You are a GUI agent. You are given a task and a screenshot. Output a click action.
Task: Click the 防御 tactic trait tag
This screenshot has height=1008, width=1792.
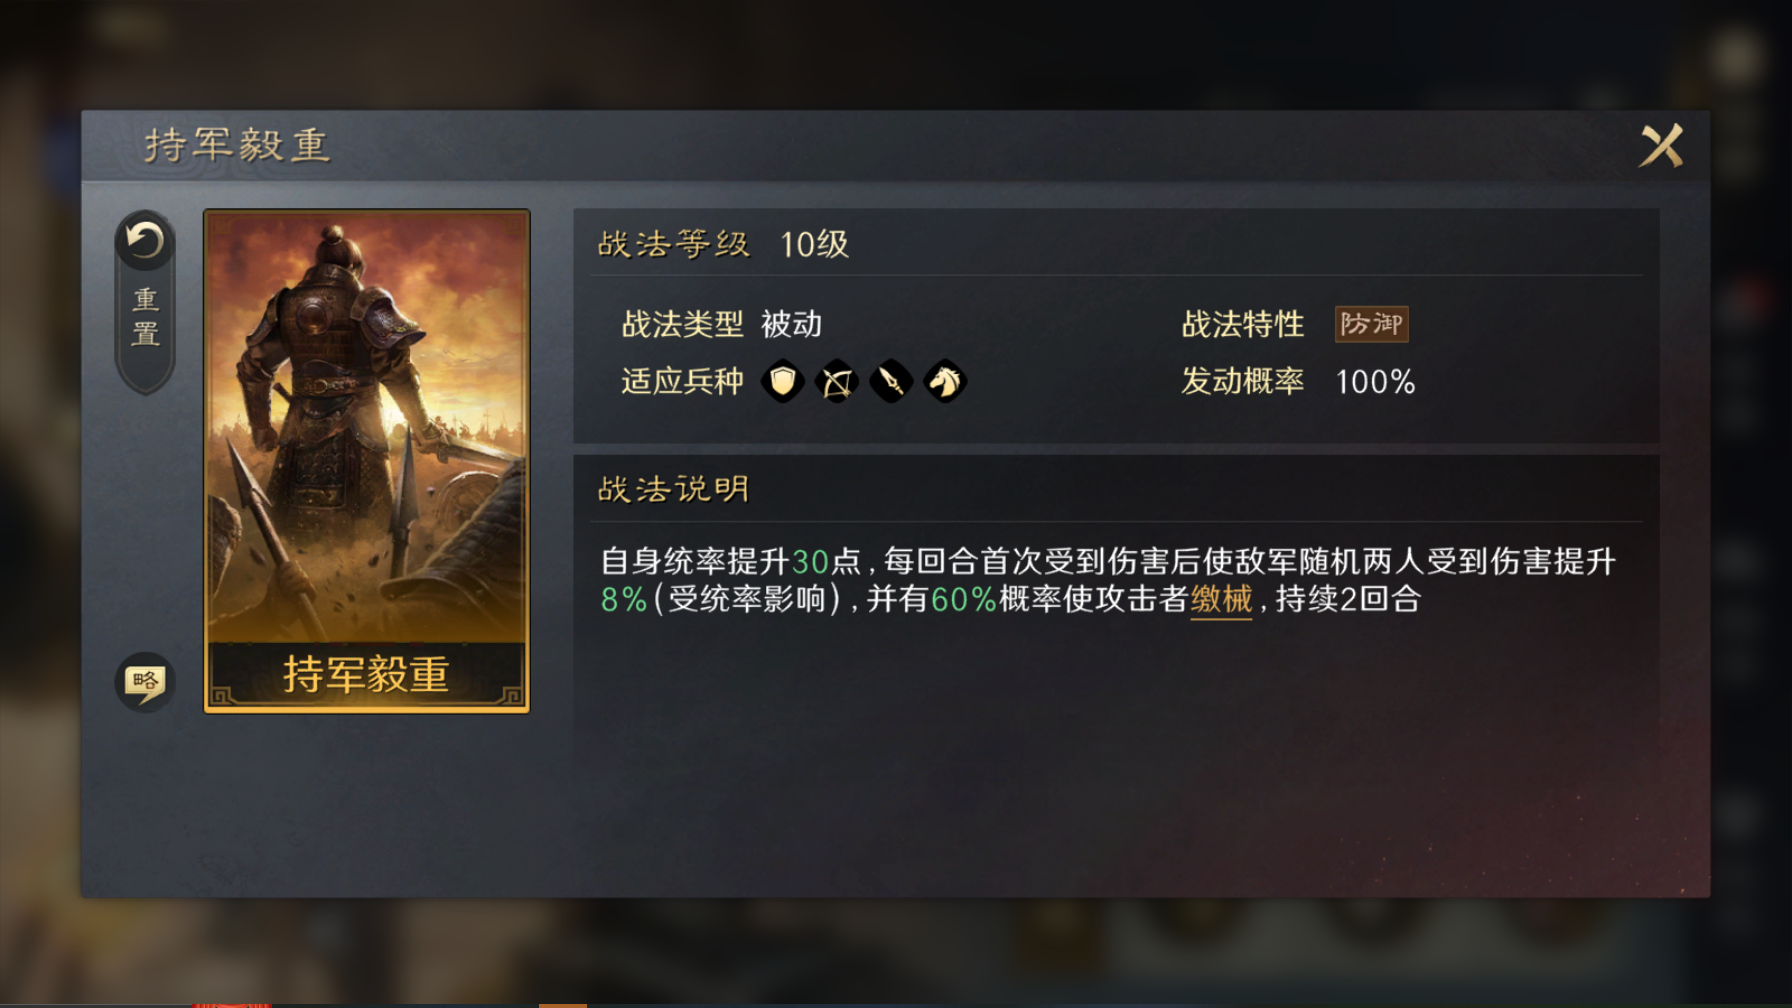(x=1371, y=324)
